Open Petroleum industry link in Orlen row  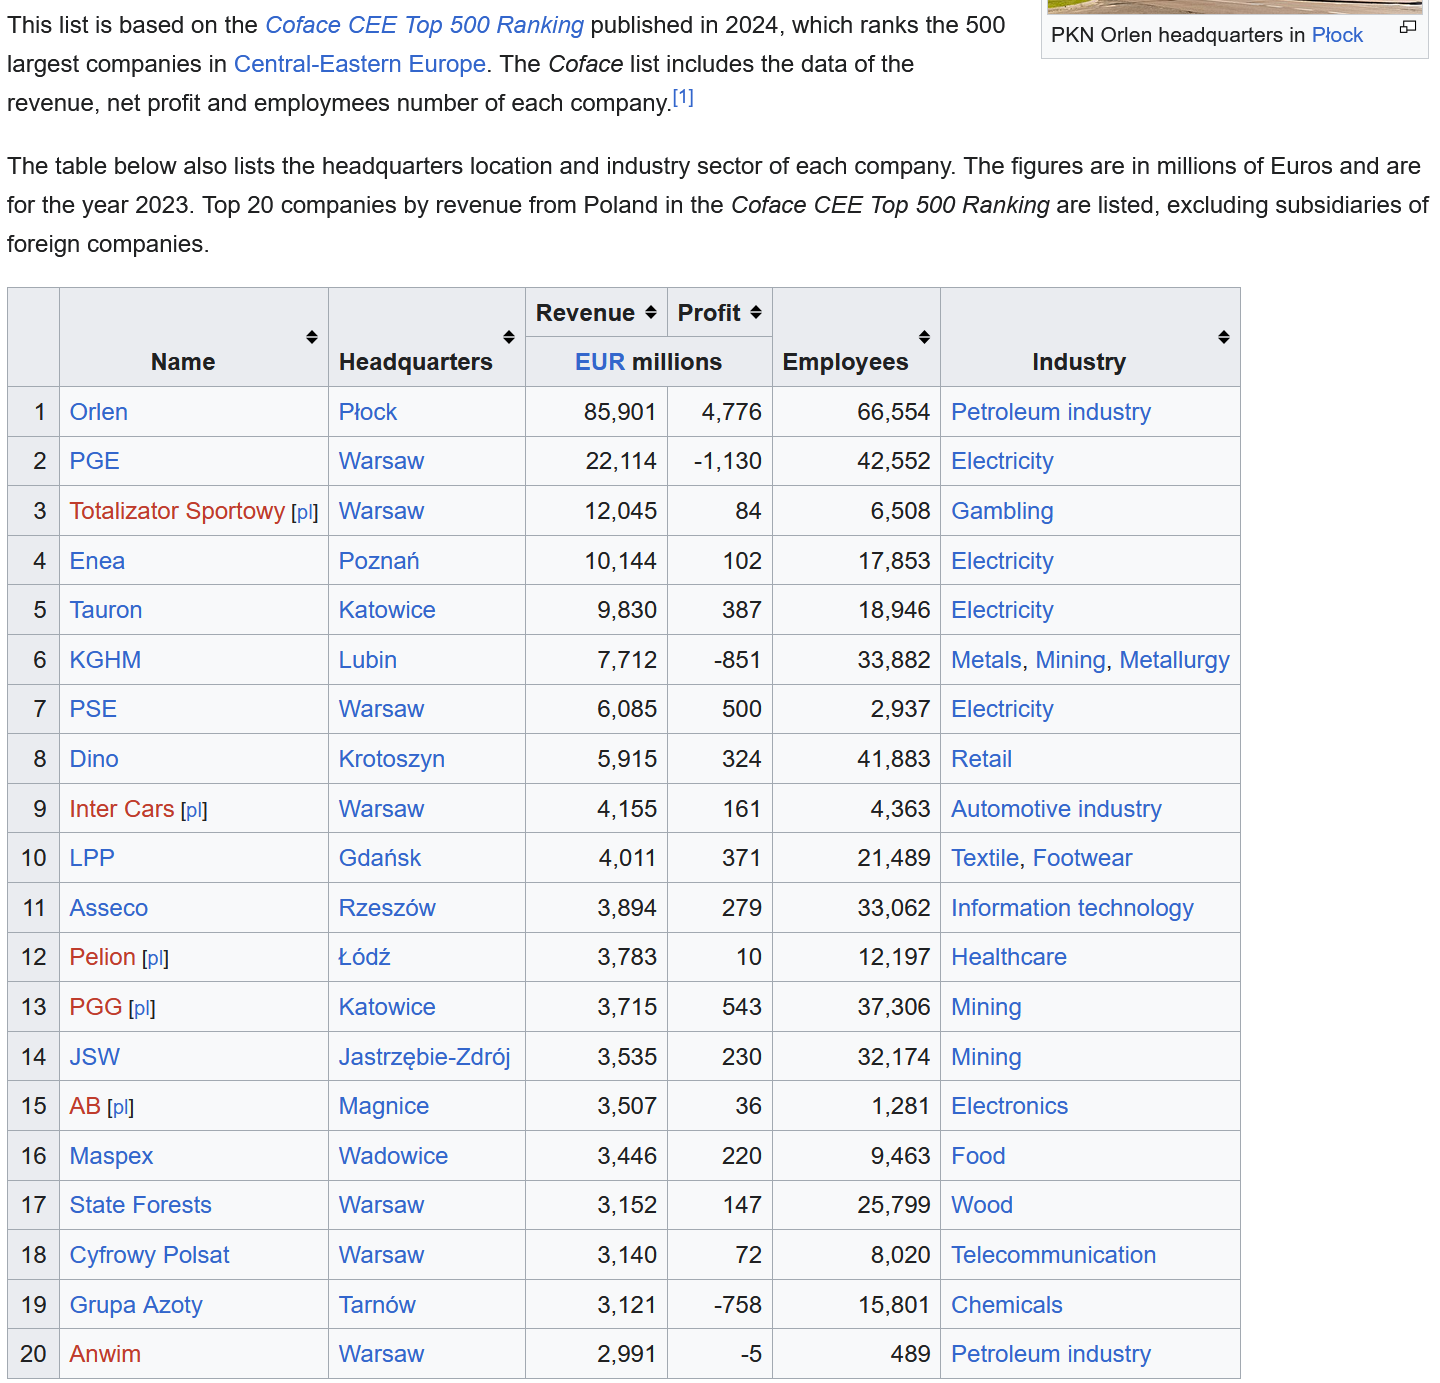[x=1051, y=412]
